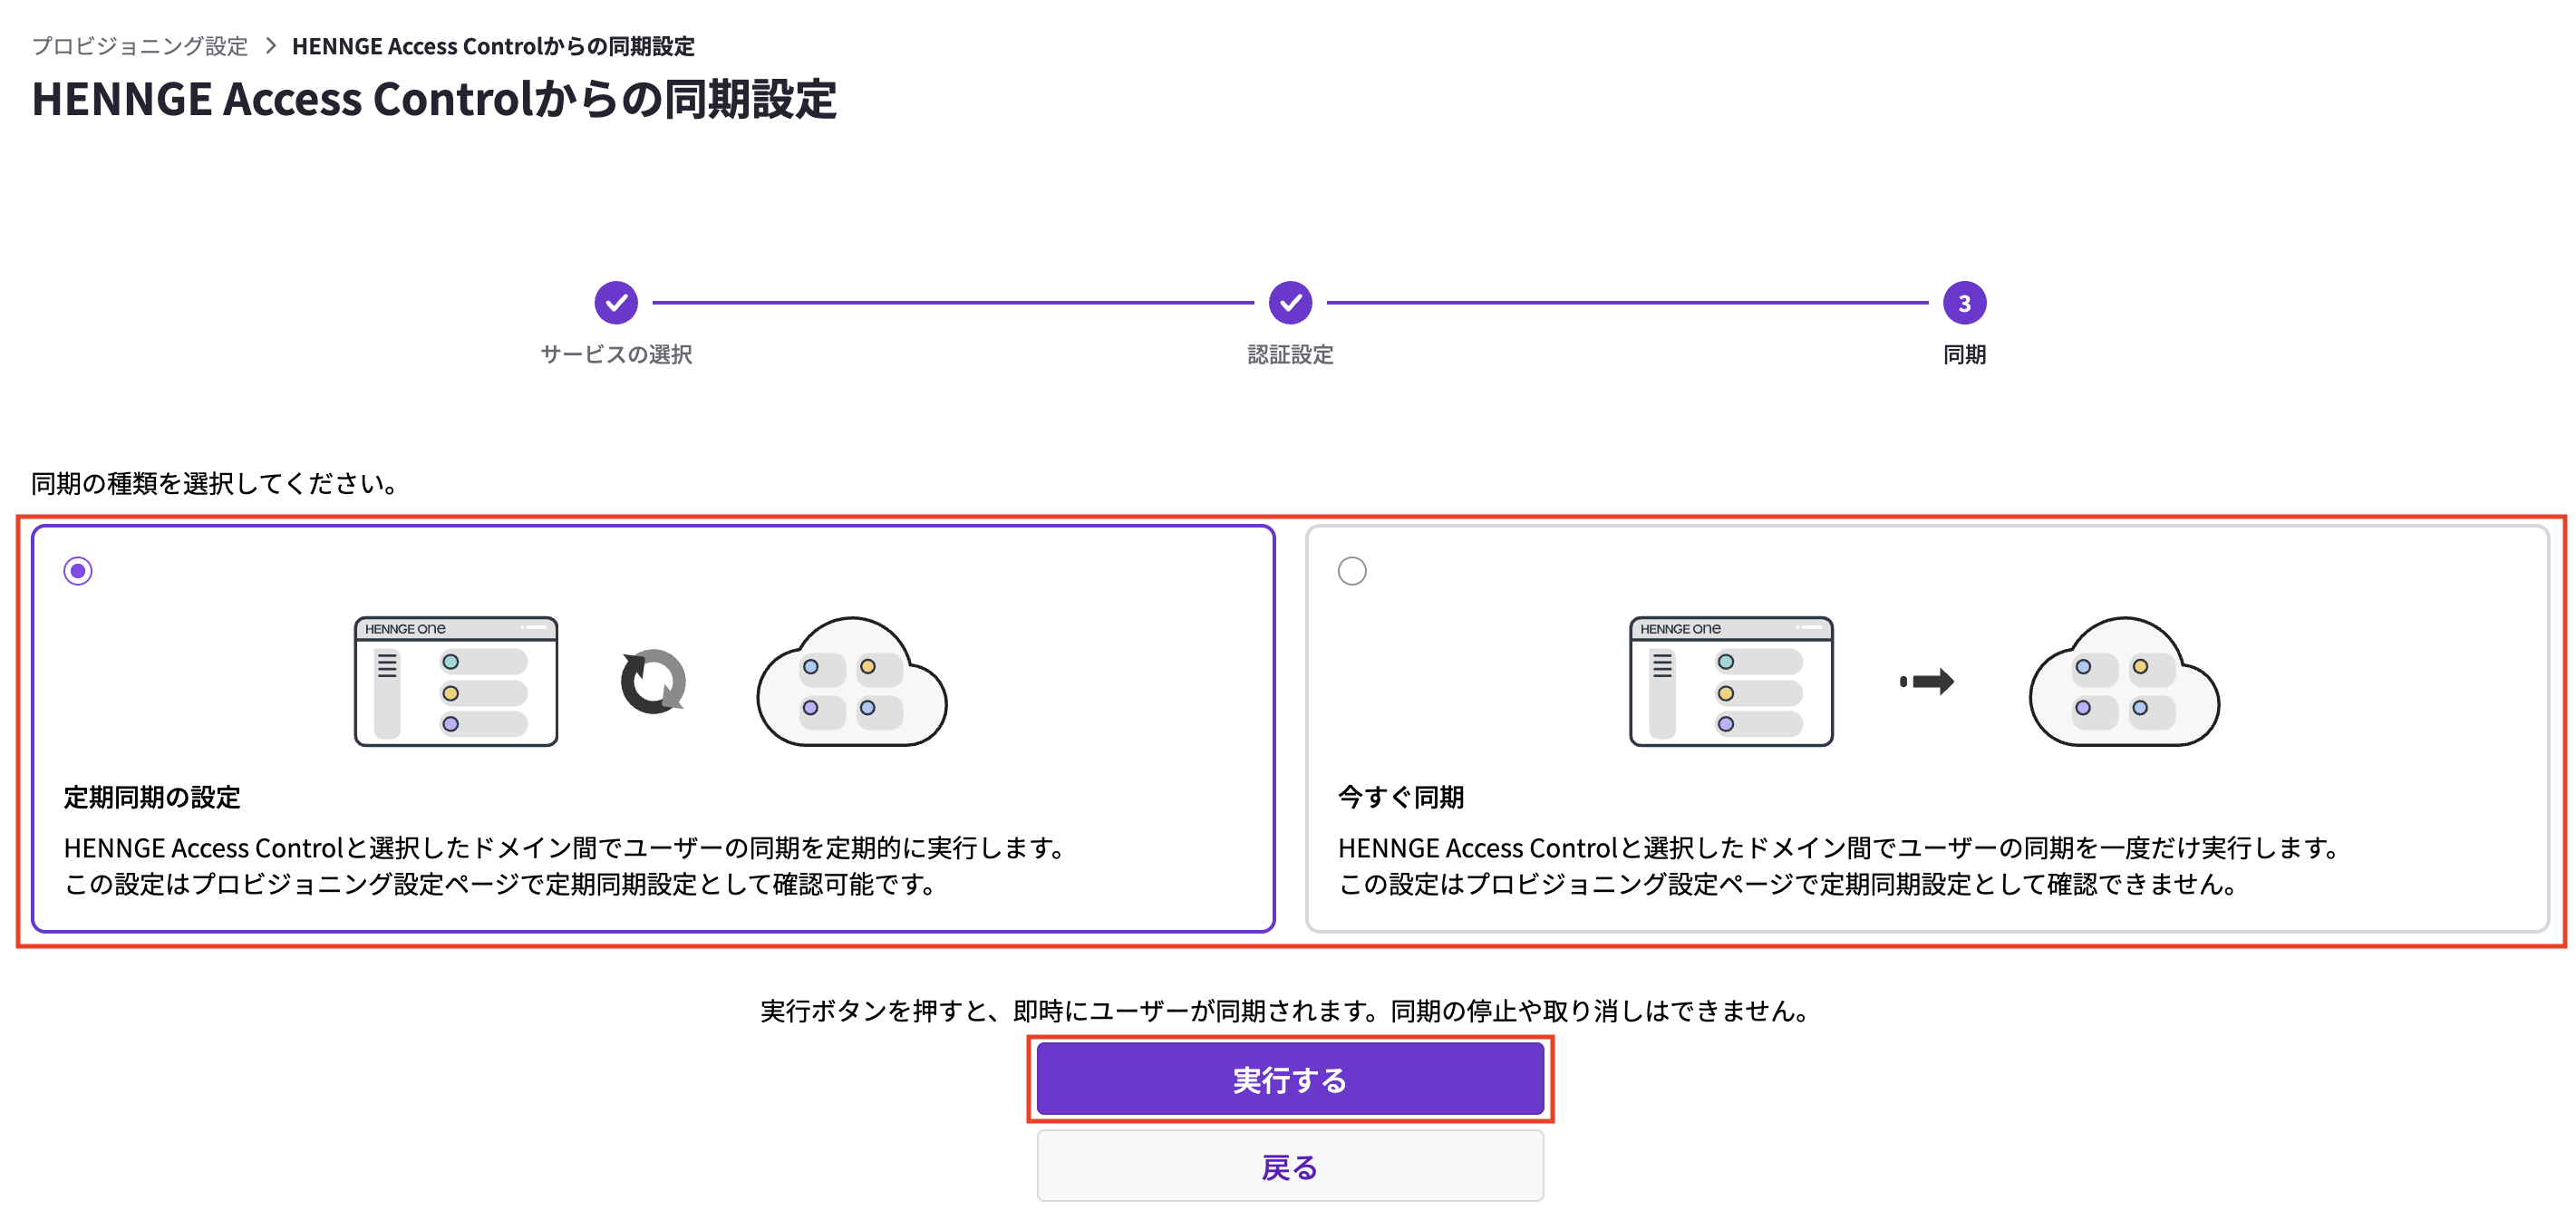Image resolution: width=2576 pixels, height=1220 pixels.
Task: Click the right arrow icon in 今すぐ同期 card
Action: coord(1926,682)
